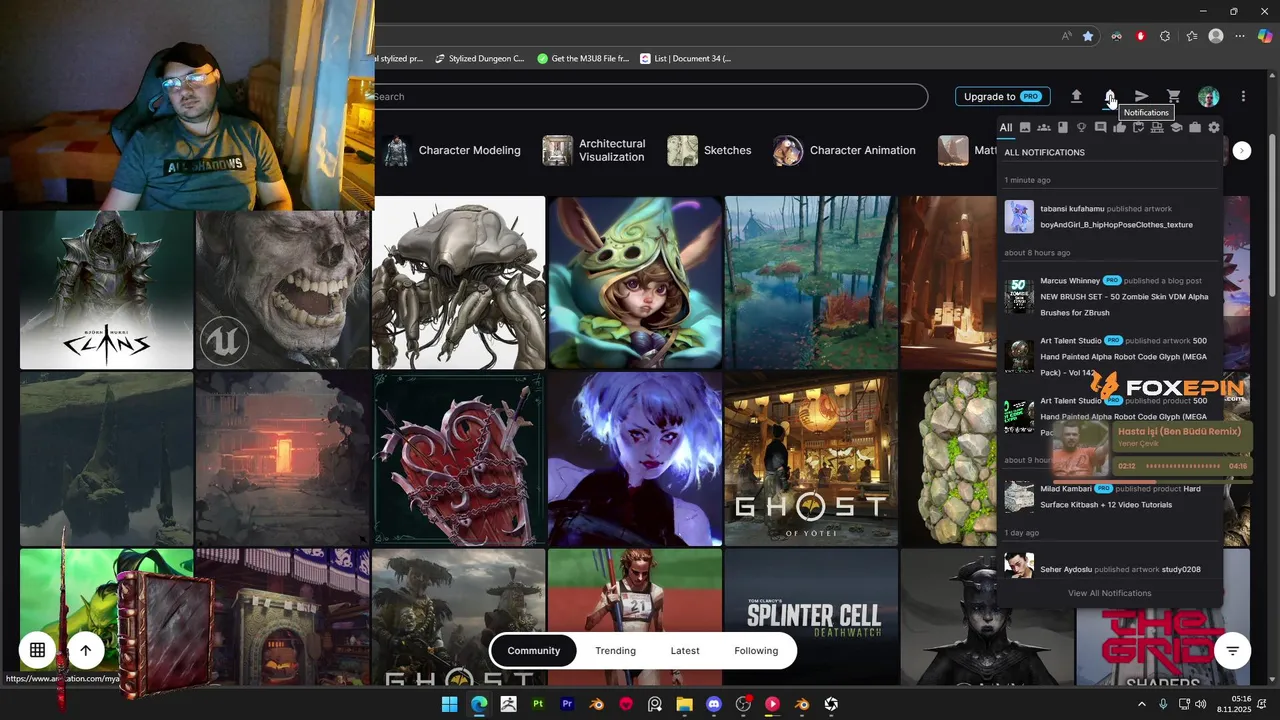Open Get the M3U8 File bookmark
Viewport: 1280px width, 720px height.
[583, 59]
